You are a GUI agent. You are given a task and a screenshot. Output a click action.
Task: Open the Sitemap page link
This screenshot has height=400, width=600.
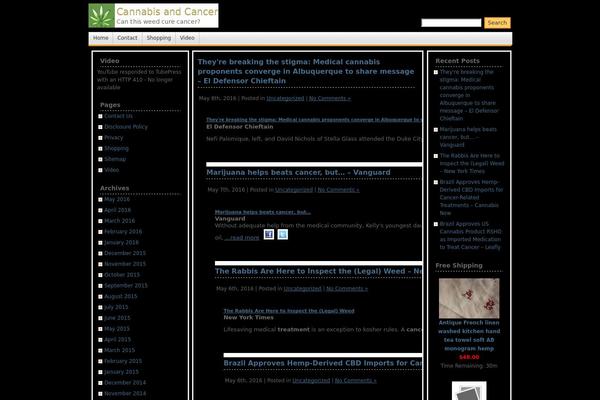click(x=115, y=159)
